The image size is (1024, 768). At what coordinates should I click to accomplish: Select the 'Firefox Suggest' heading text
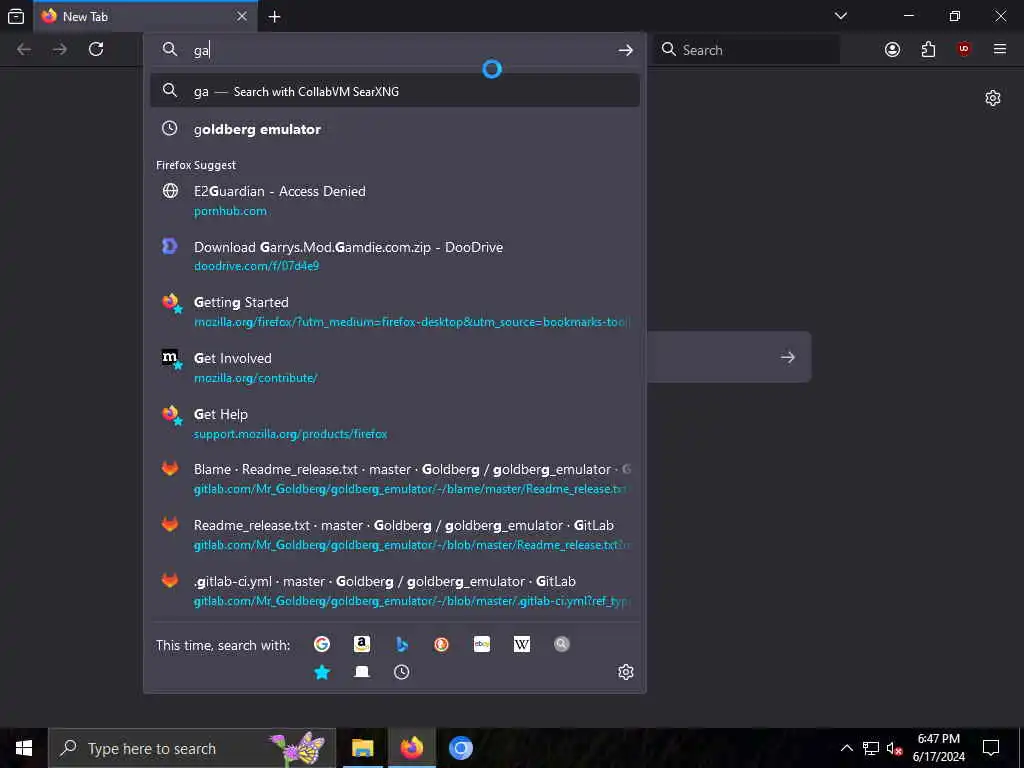[x=196, y=165]
